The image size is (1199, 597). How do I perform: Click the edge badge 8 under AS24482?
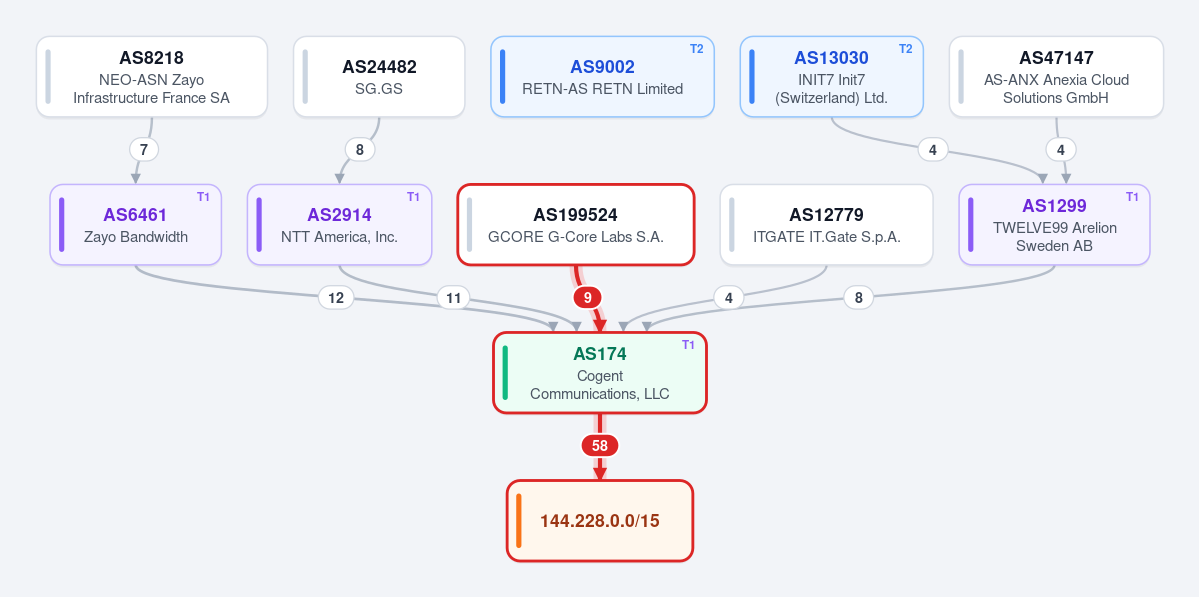360,150
